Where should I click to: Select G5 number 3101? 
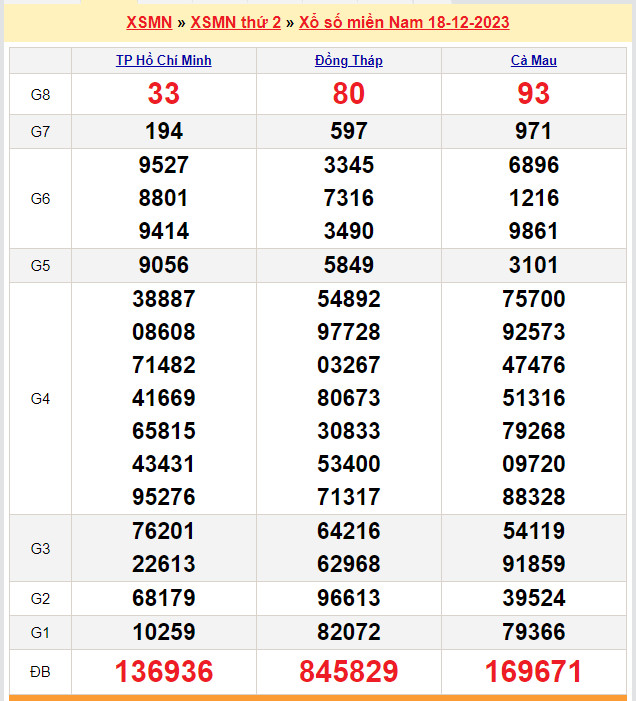pos(533,265)
